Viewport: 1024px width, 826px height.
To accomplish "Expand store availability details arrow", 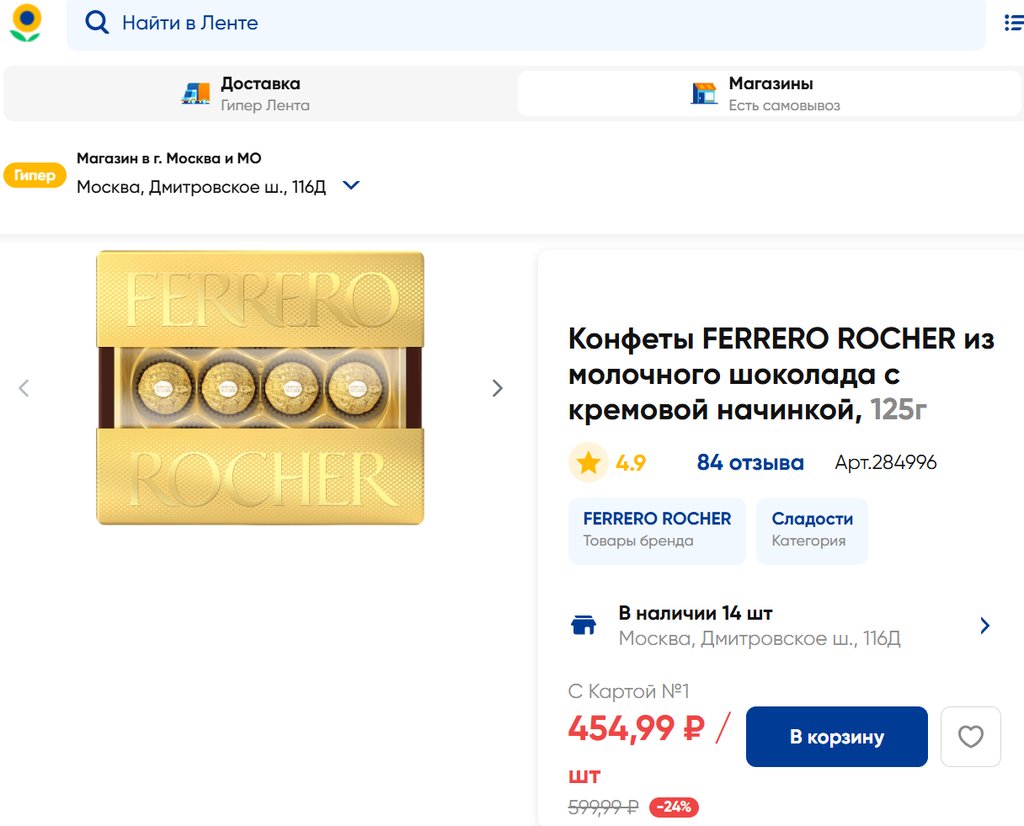I will point(984,626).
